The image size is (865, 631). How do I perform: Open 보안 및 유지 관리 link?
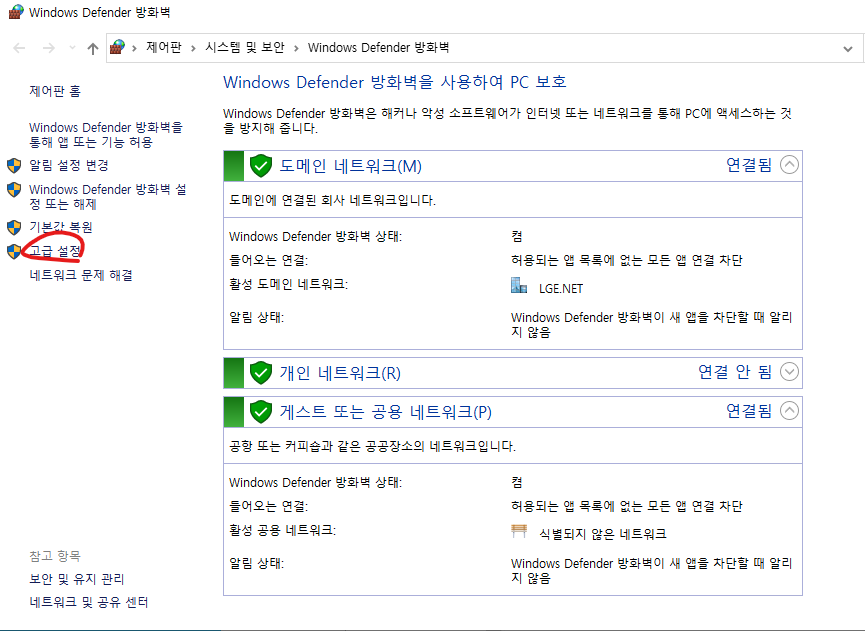[x=77, y=579]
